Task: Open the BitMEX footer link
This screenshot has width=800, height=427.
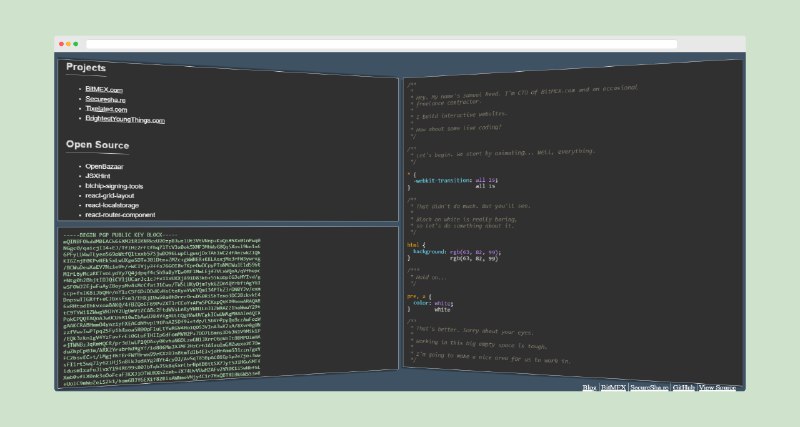Action: (613, 387)
